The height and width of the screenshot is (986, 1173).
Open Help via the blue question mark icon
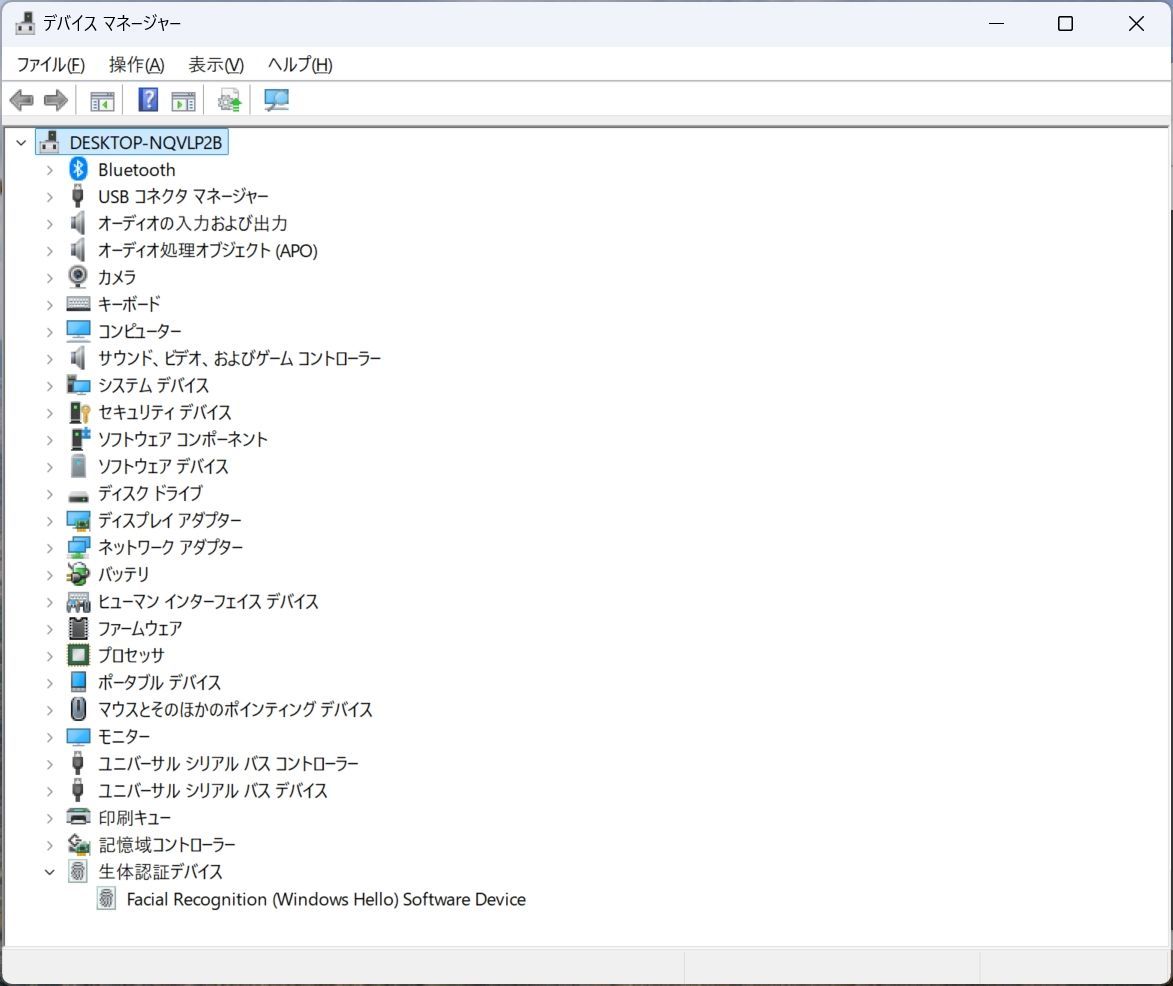tap(146, 99)
